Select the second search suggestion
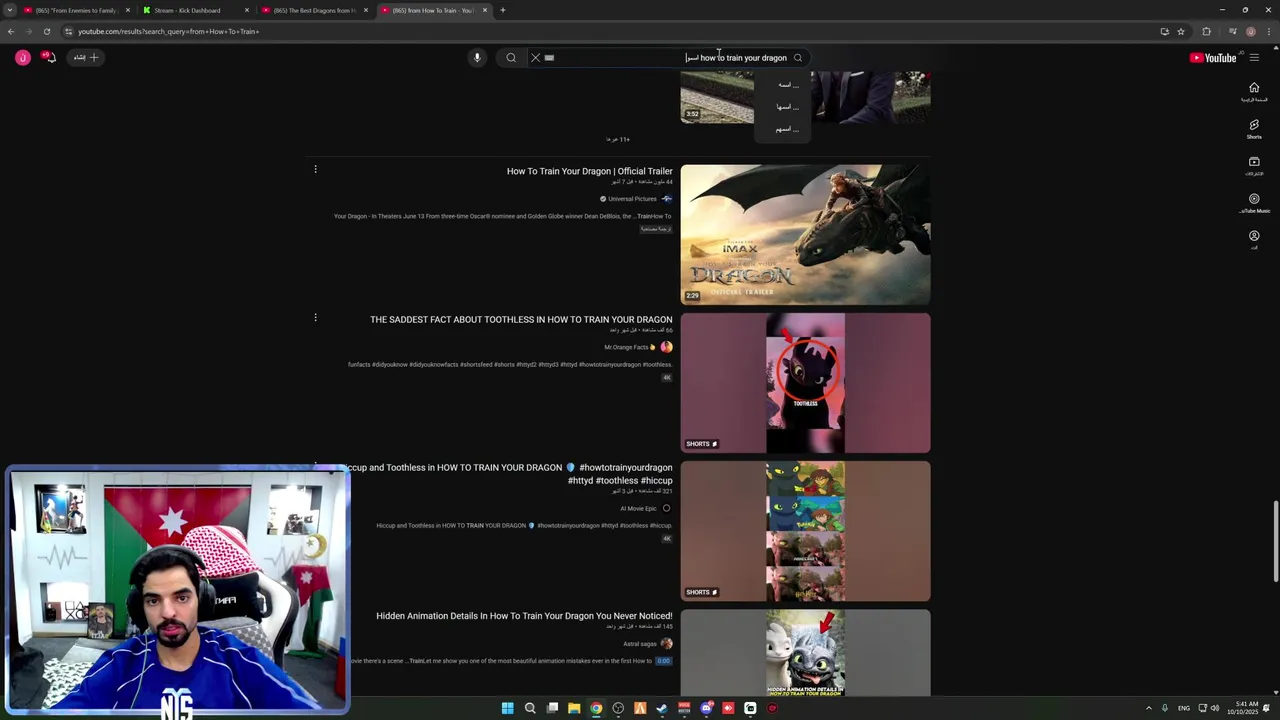 tap(788, 107)
